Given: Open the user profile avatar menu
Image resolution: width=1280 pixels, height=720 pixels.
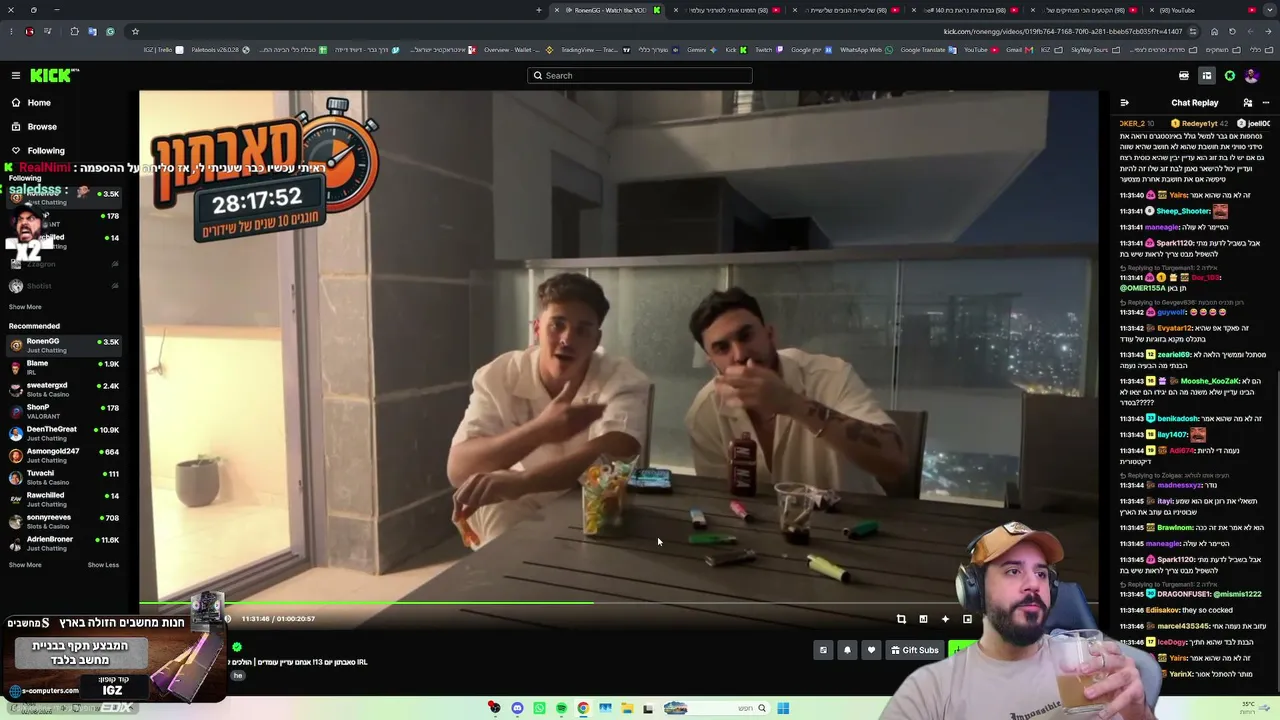Looking at the screenshot, I should [x=1251, y=76].
